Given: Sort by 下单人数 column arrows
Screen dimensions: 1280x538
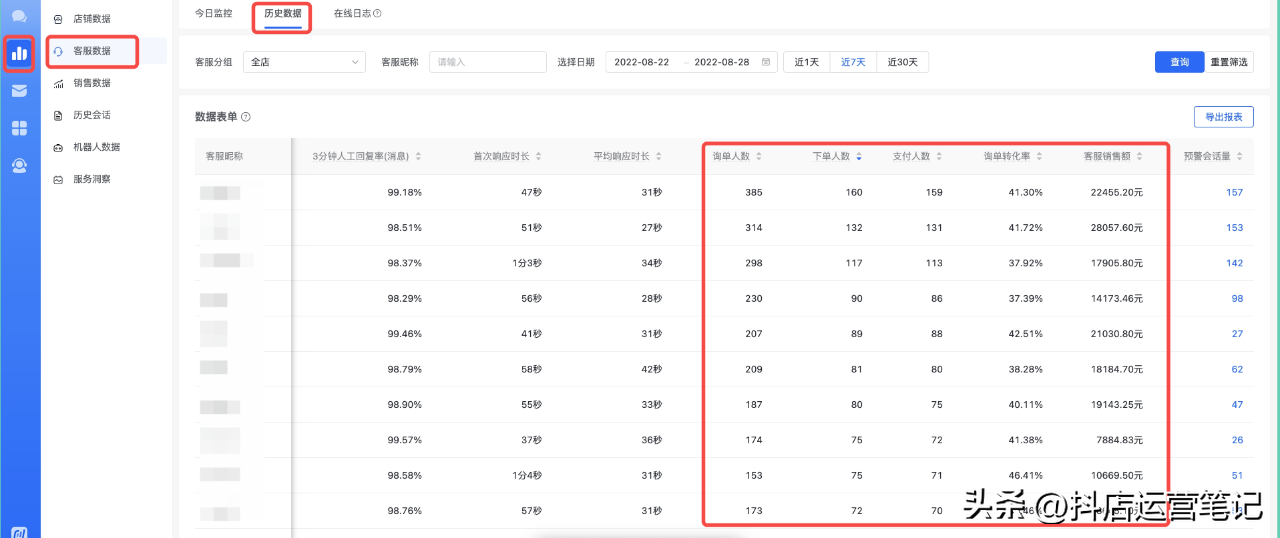Looking at the screenshot, I should click(859, 156).
